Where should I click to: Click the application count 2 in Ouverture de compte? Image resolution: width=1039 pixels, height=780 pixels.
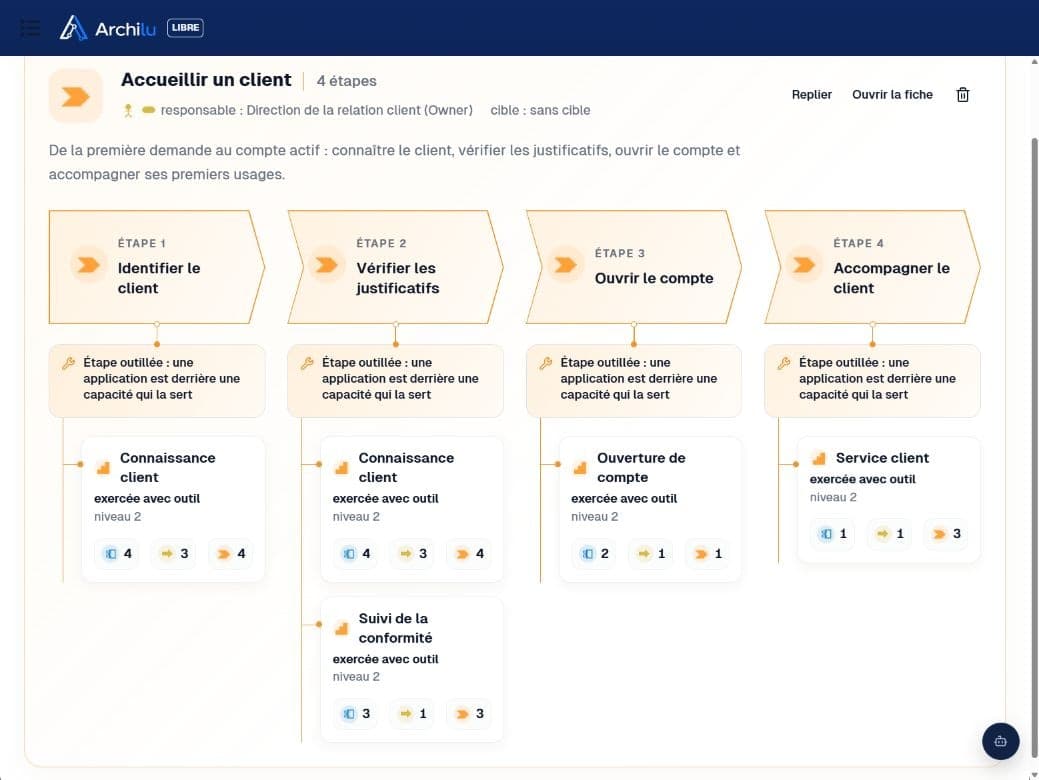594,553
